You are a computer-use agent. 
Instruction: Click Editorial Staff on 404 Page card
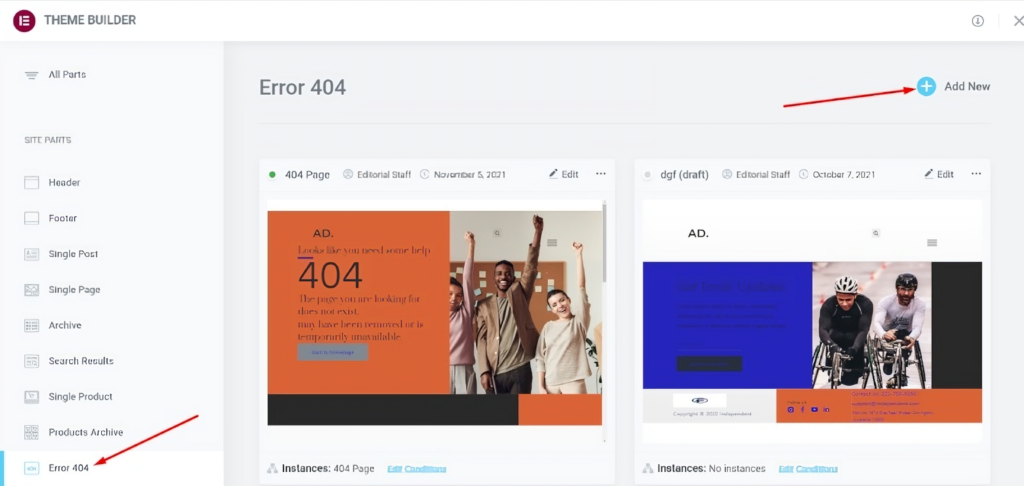click(384, 174)
